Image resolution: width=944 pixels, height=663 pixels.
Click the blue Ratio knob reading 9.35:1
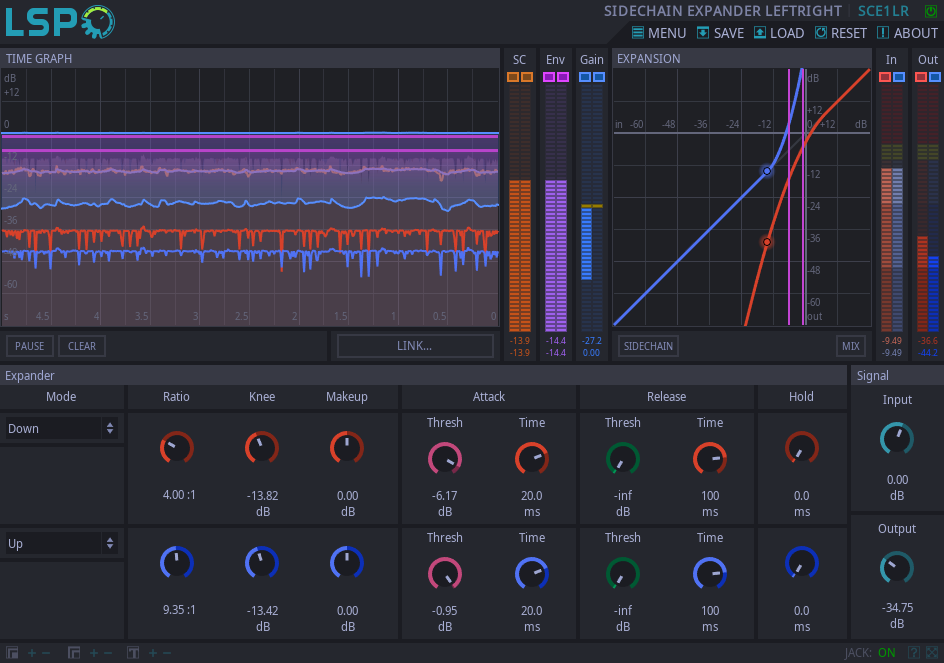tap(176, 563)
